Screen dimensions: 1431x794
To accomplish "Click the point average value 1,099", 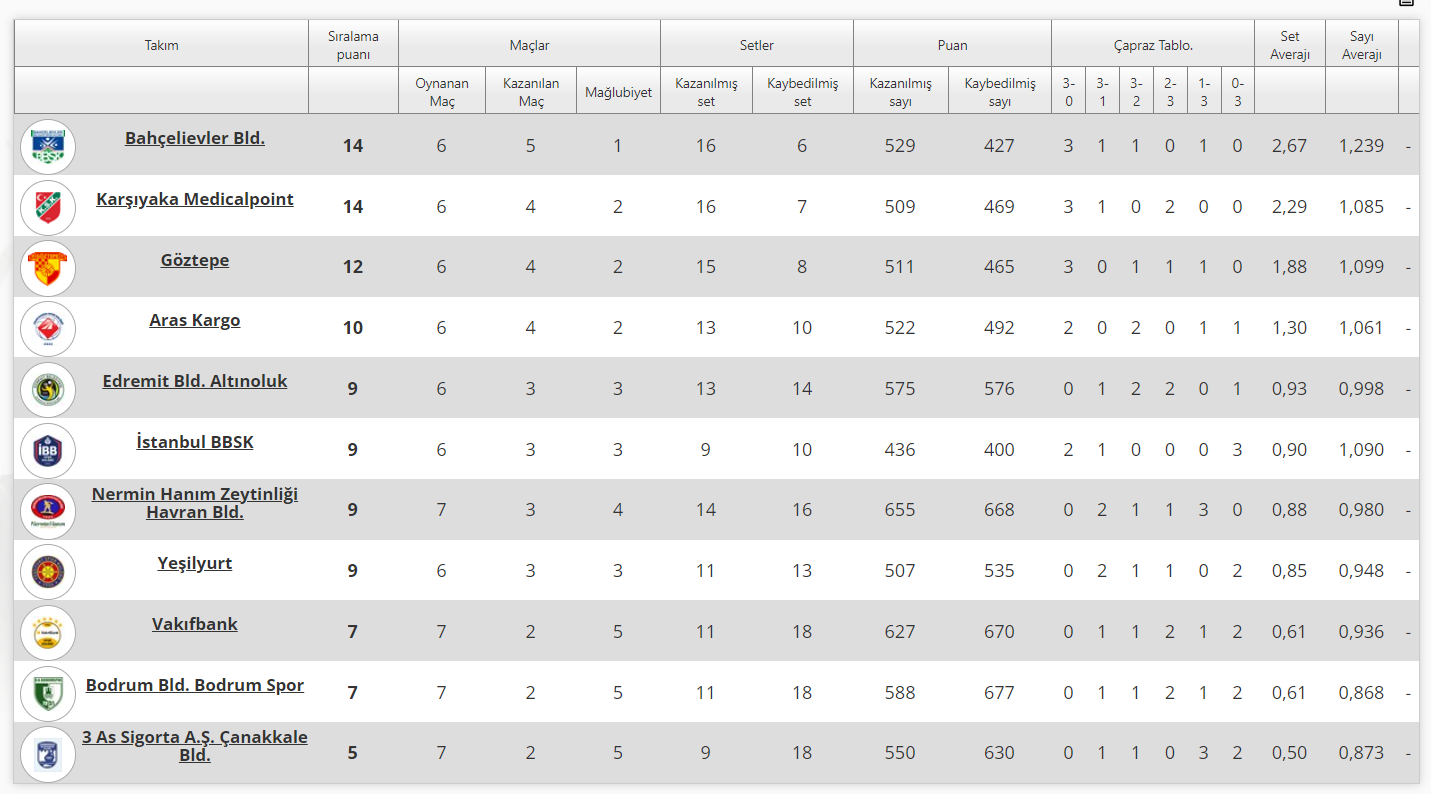I will pyautogui.click(x=1362, y=267).
